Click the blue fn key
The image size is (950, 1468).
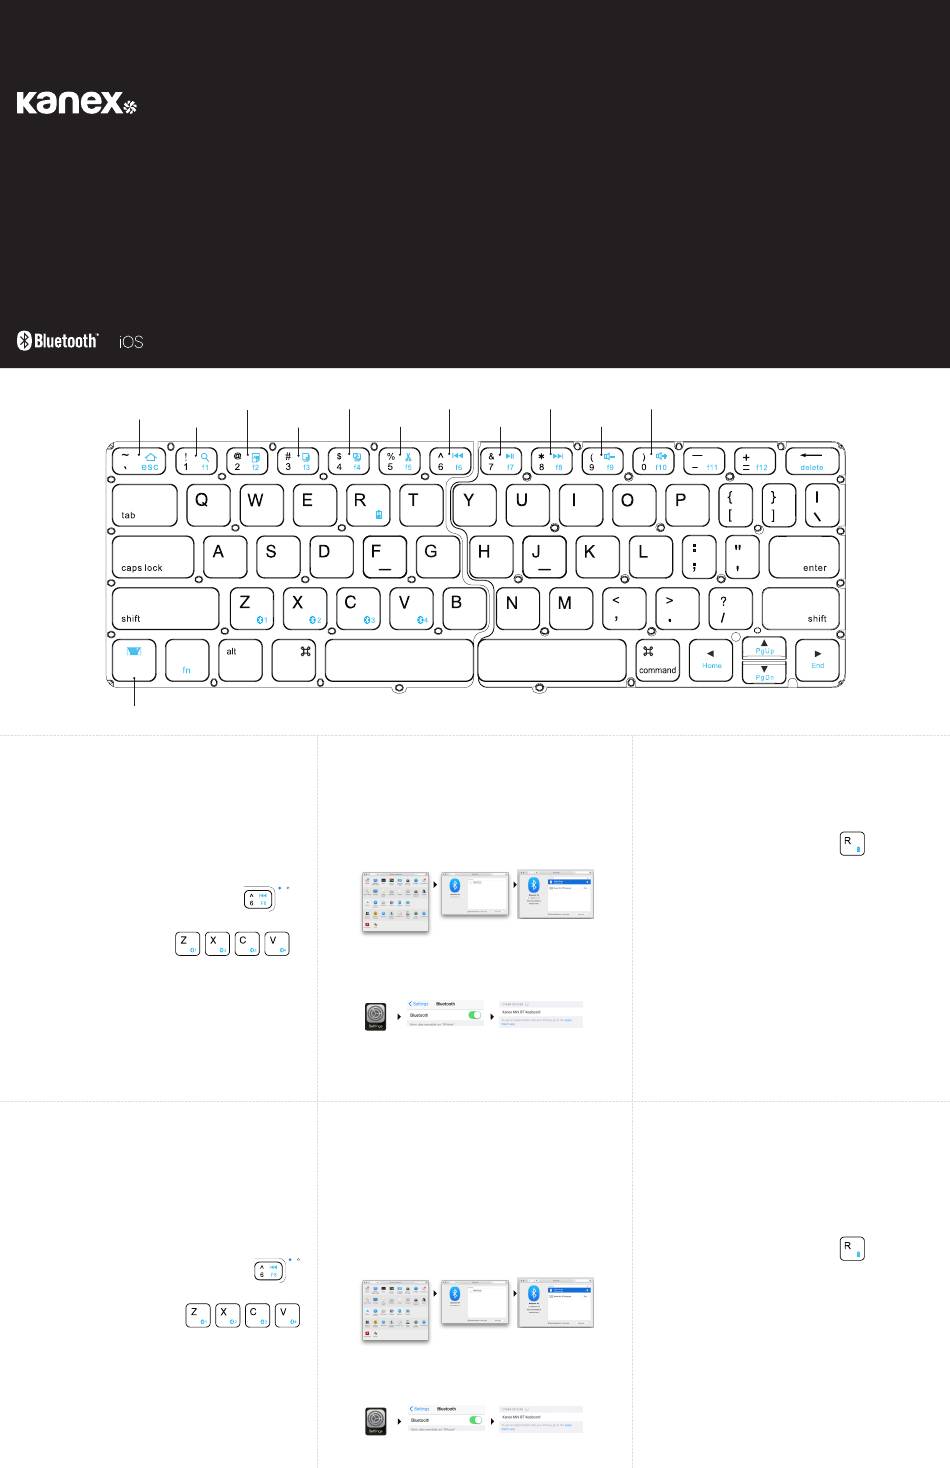point(187,660)
